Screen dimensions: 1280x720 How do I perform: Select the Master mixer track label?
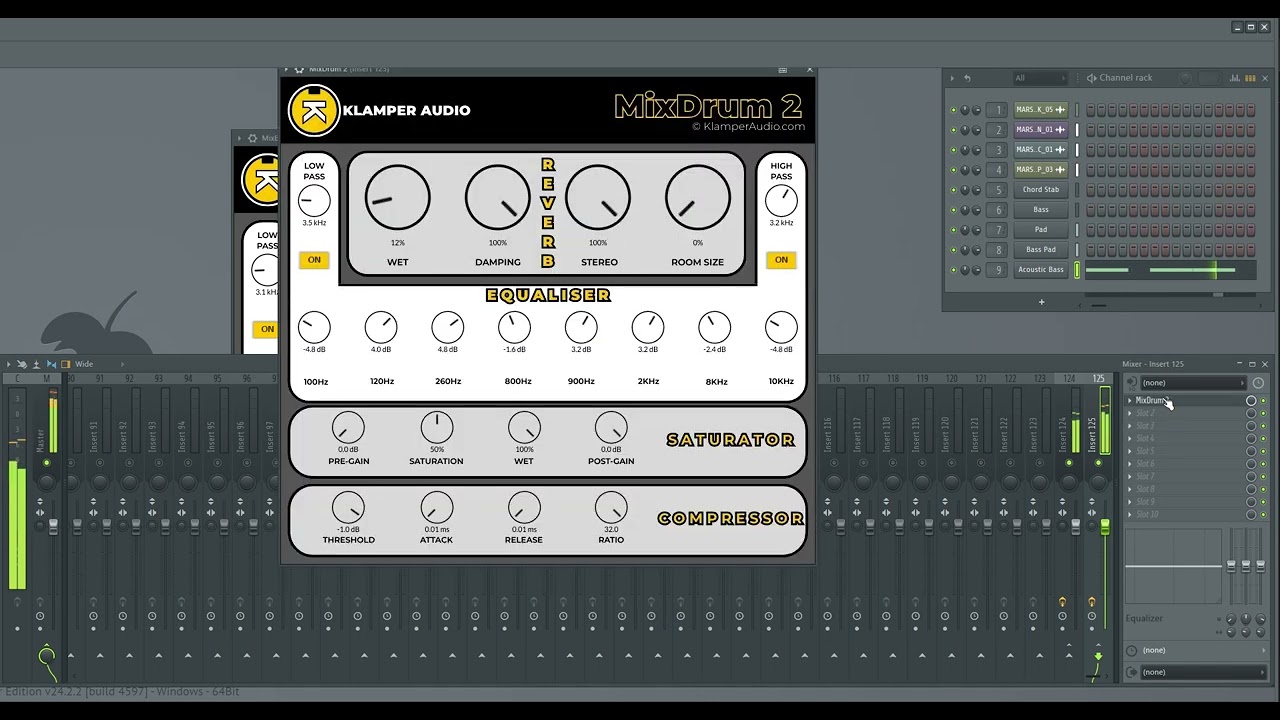(41, 438)
